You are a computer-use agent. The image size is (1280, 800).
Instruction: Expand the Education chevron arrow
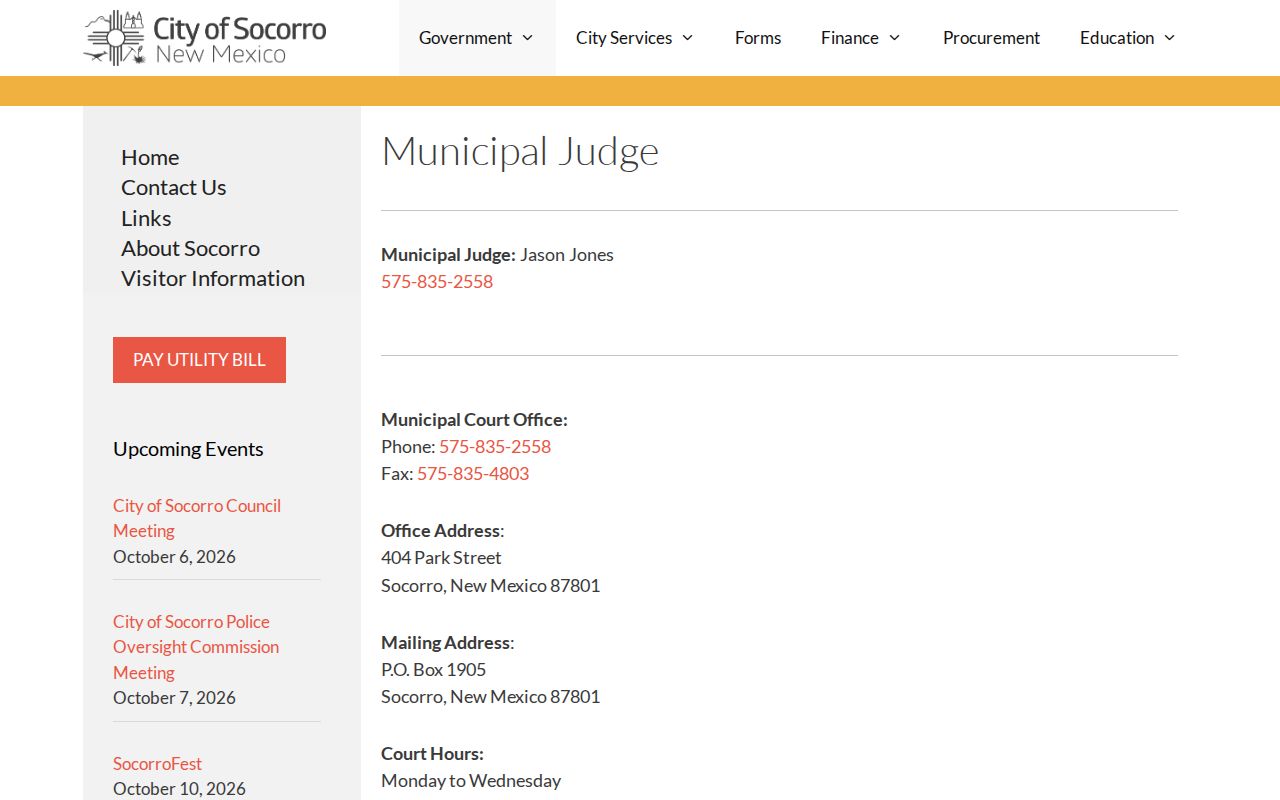tap(1170, 38)
